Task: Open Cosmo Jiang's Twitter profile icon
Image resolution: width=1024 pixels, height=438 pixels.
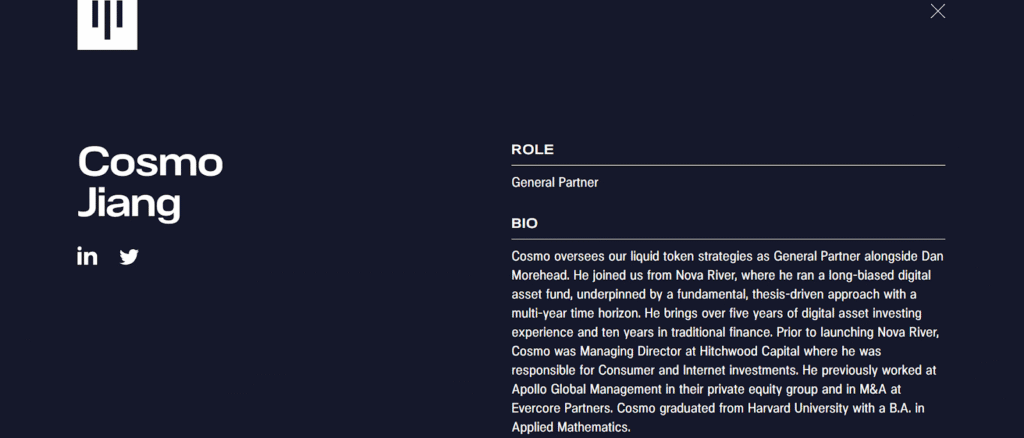Action: point(129,256)
